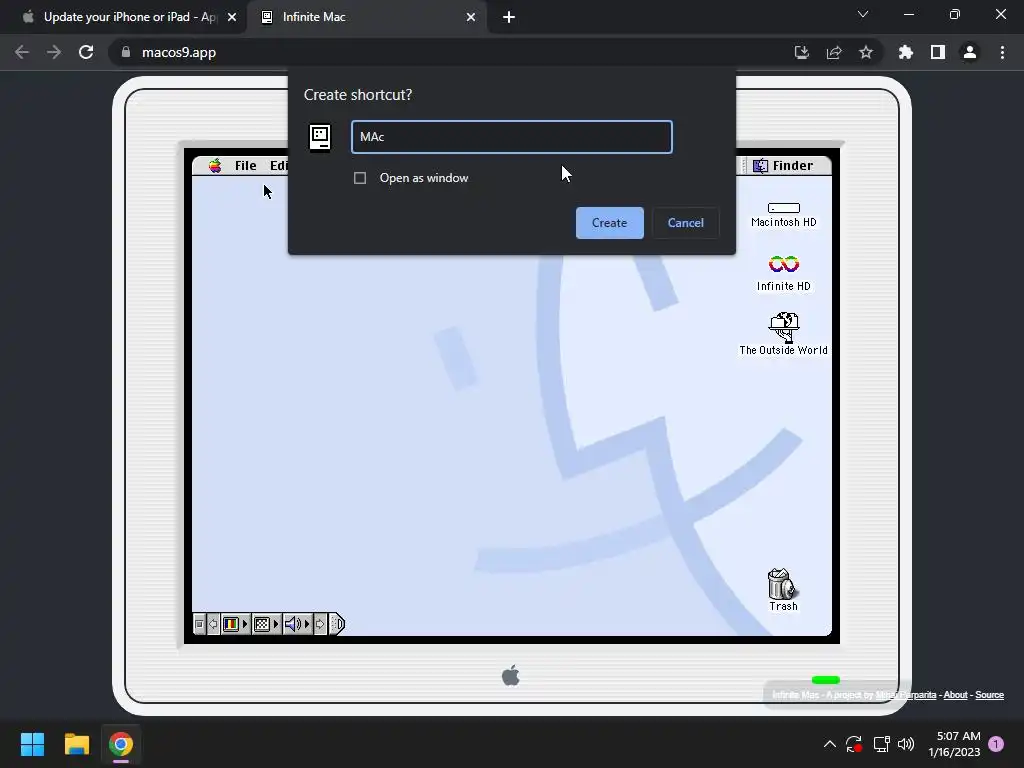Click the shortcut name input field
1024x768 pixels.
pos(512,137)
